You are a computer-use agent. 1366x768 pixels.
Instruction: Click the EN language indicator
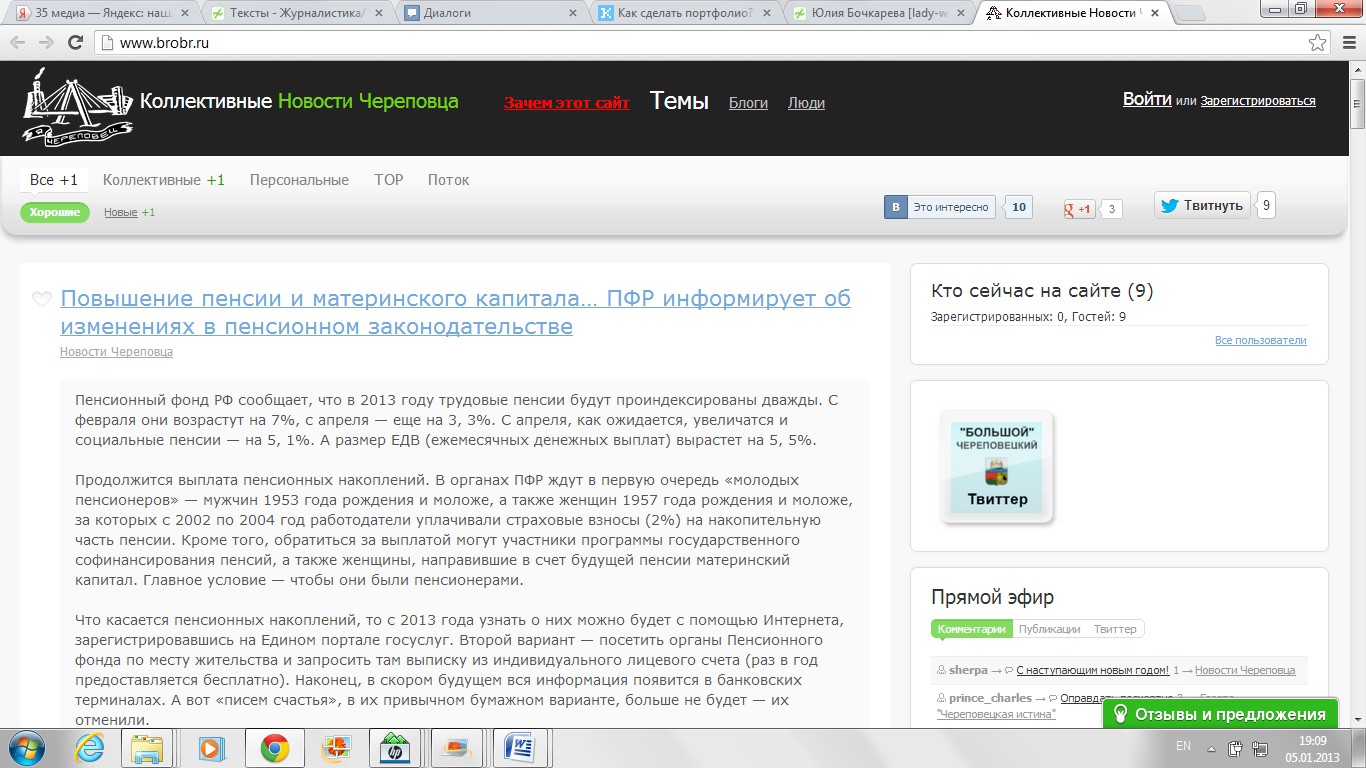click(x=1184, y=746)
